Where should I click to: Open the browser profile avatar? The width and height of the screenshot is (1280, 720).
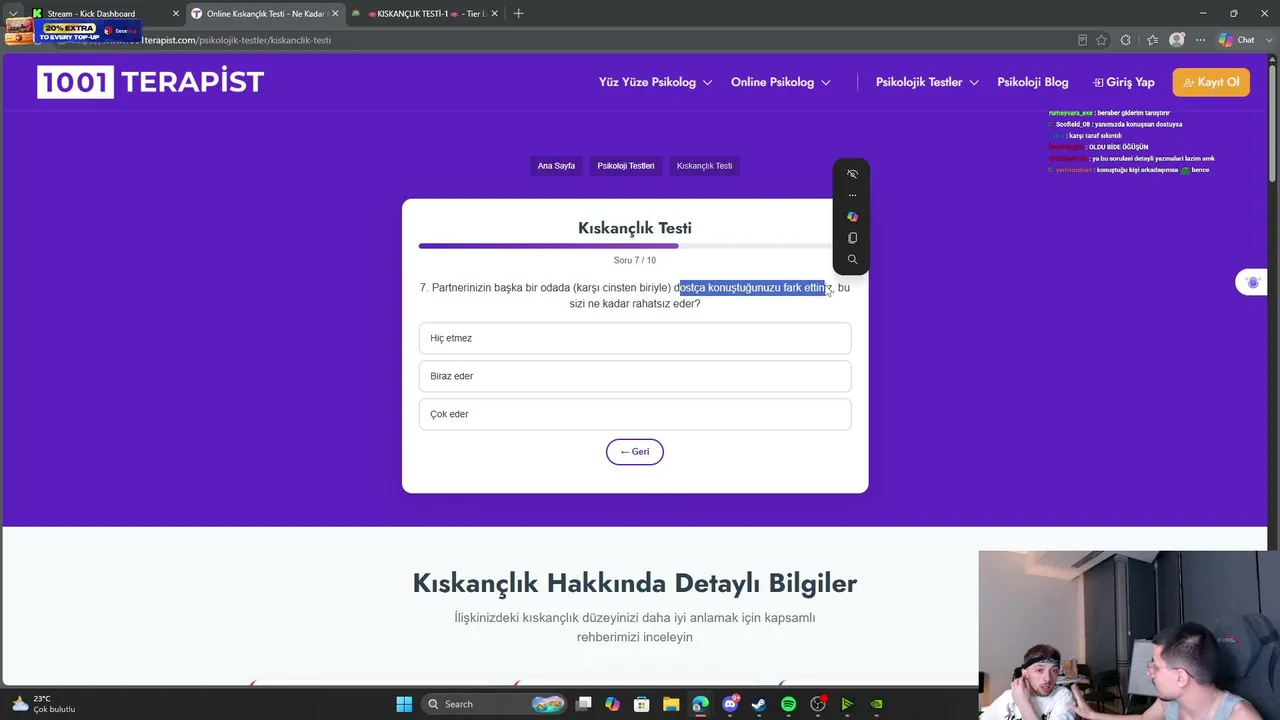1177,40
